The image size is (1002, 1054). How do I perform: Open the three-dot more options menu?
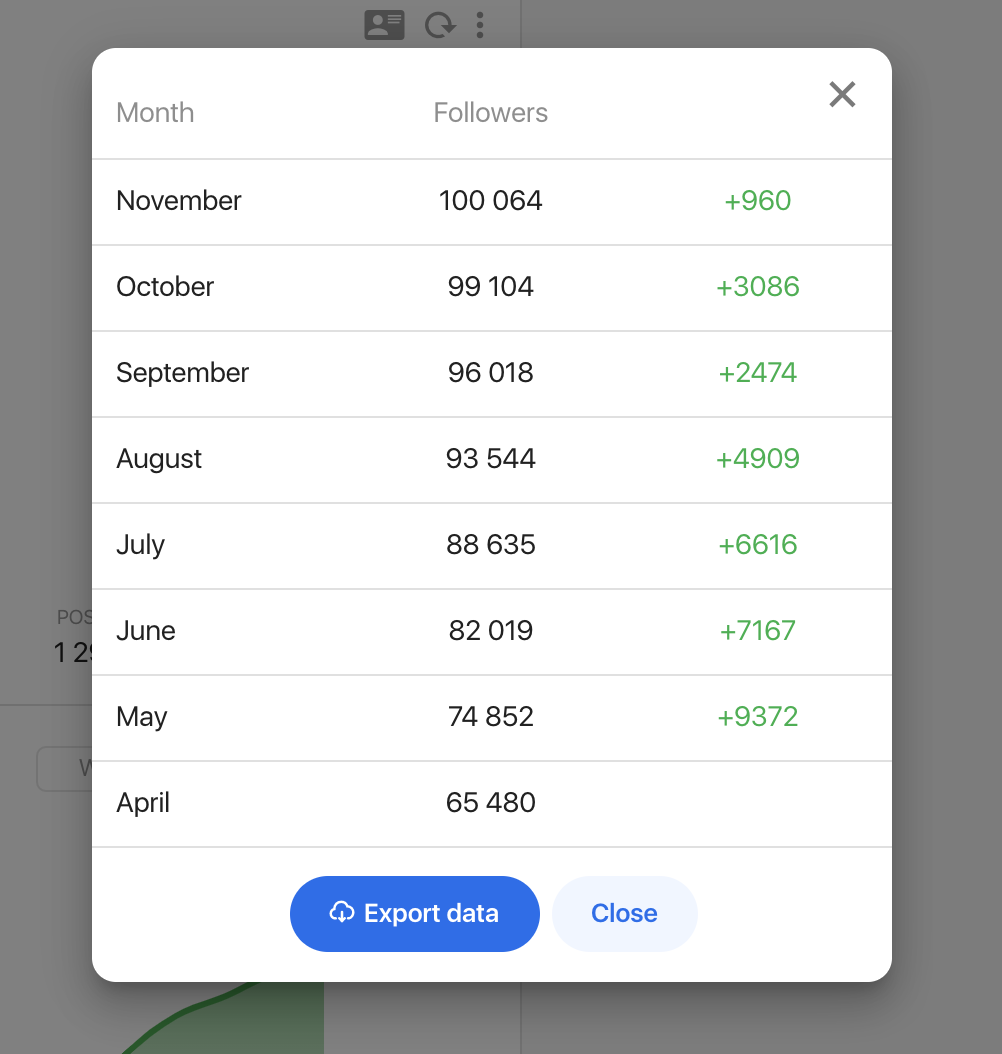[480, 24]
